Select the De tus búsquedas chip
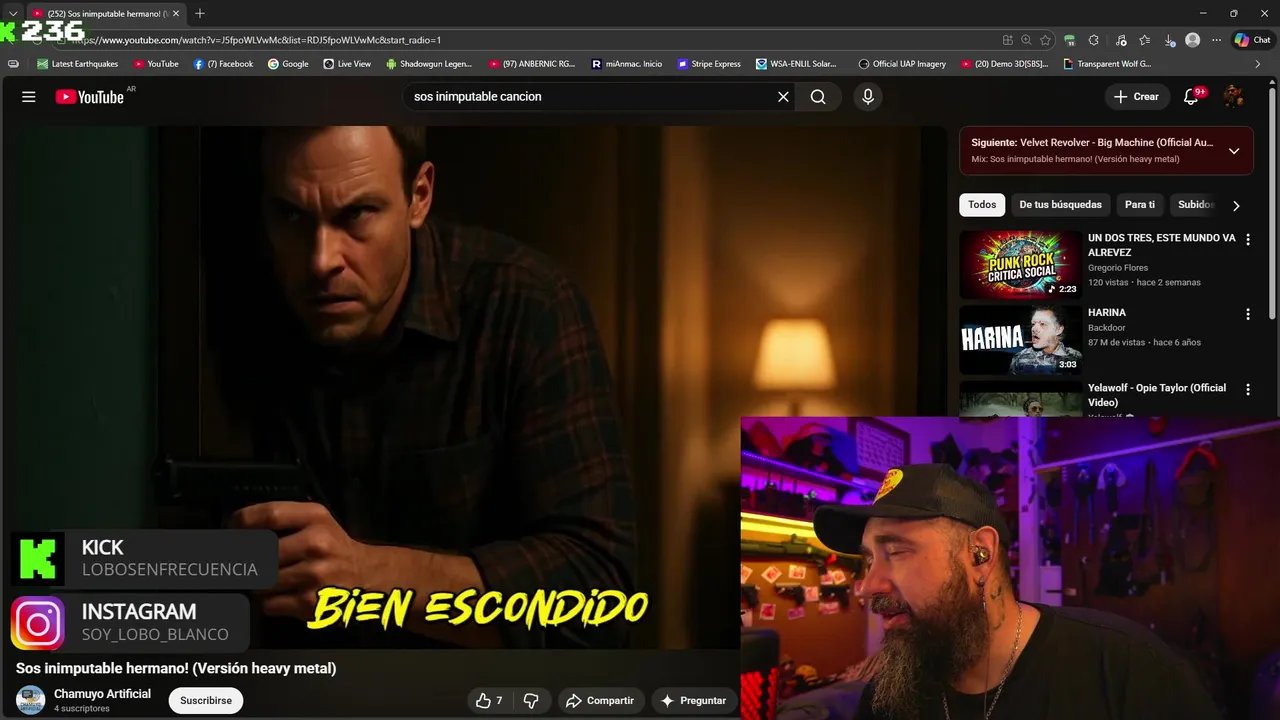 [1060, 205]
